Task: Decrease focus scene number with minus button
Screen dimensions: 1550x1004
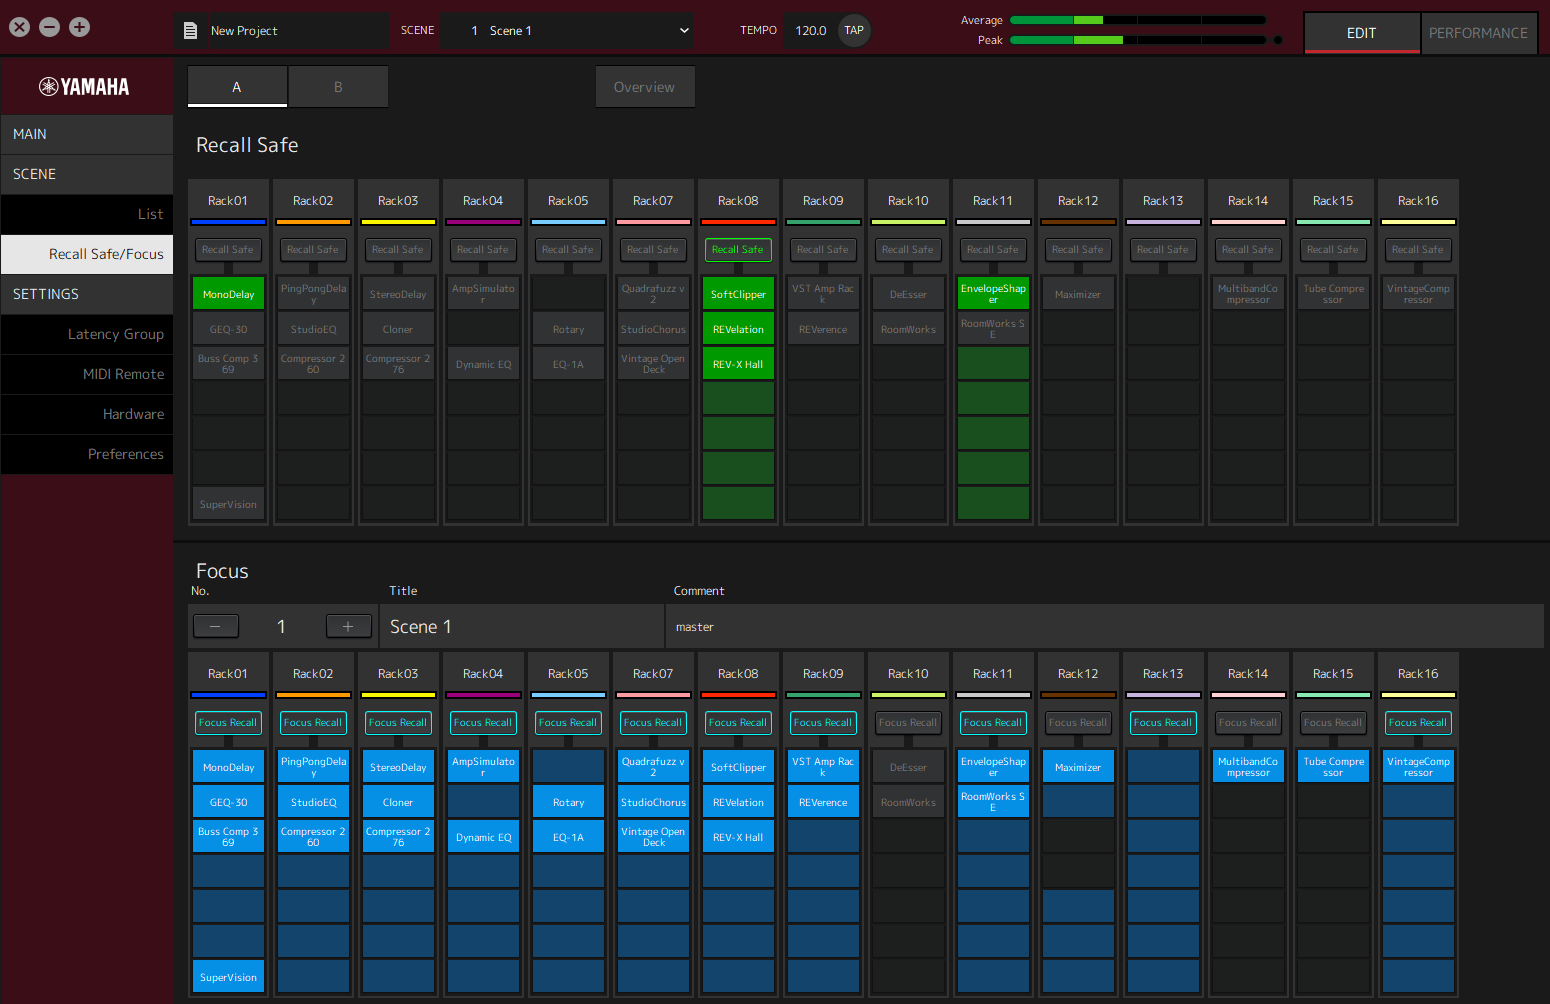Action: click(x=215, y=626)
